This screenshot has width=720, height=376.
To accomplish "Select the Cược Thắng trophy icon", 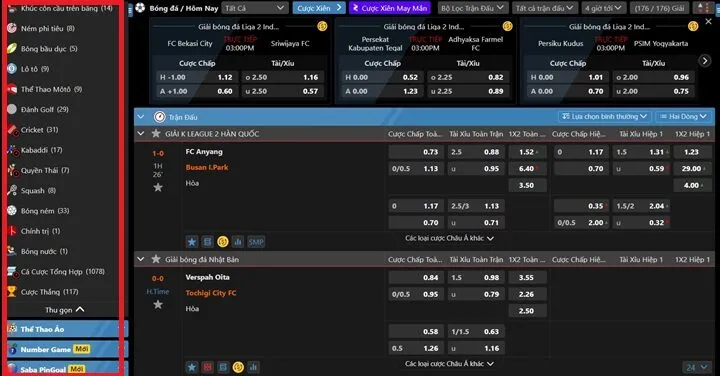I will click(x=12, y=292).
